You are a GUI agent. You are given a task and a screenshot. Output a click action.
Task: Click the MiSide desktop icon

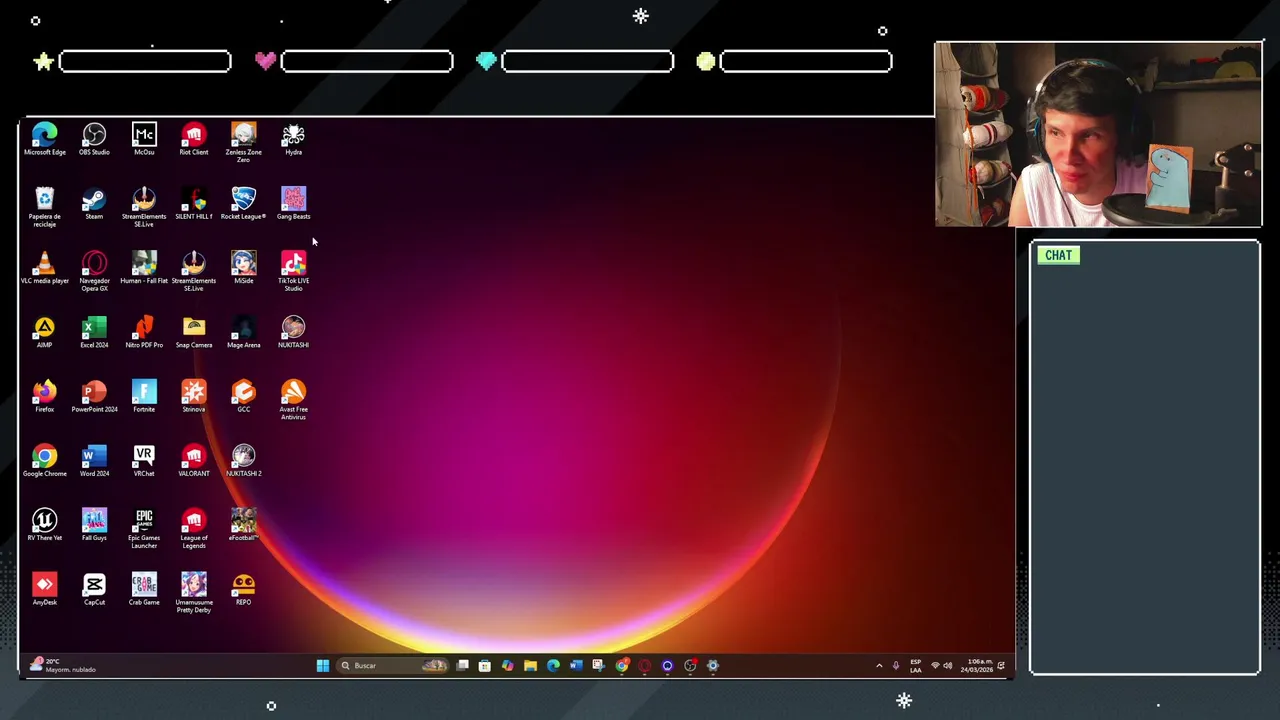[x=243, y=267]
